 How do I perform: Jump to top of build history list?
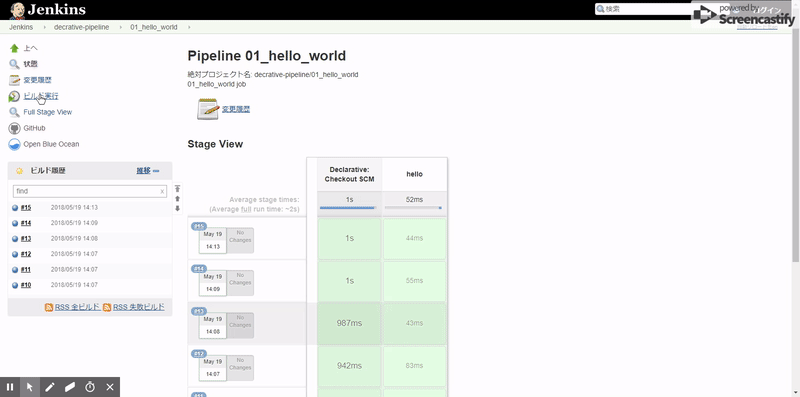click(178, 189)
